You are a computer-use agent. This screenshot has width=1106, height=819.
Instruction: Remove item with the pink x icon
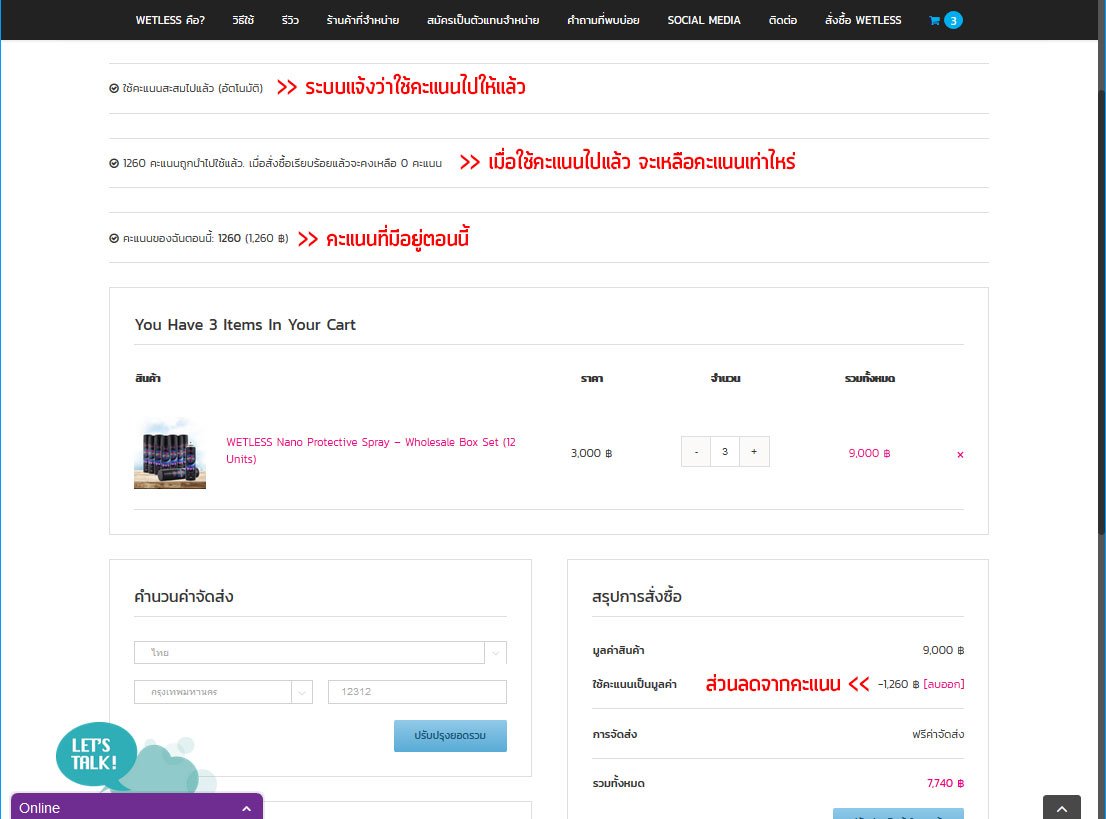click(x=960, y=454)
